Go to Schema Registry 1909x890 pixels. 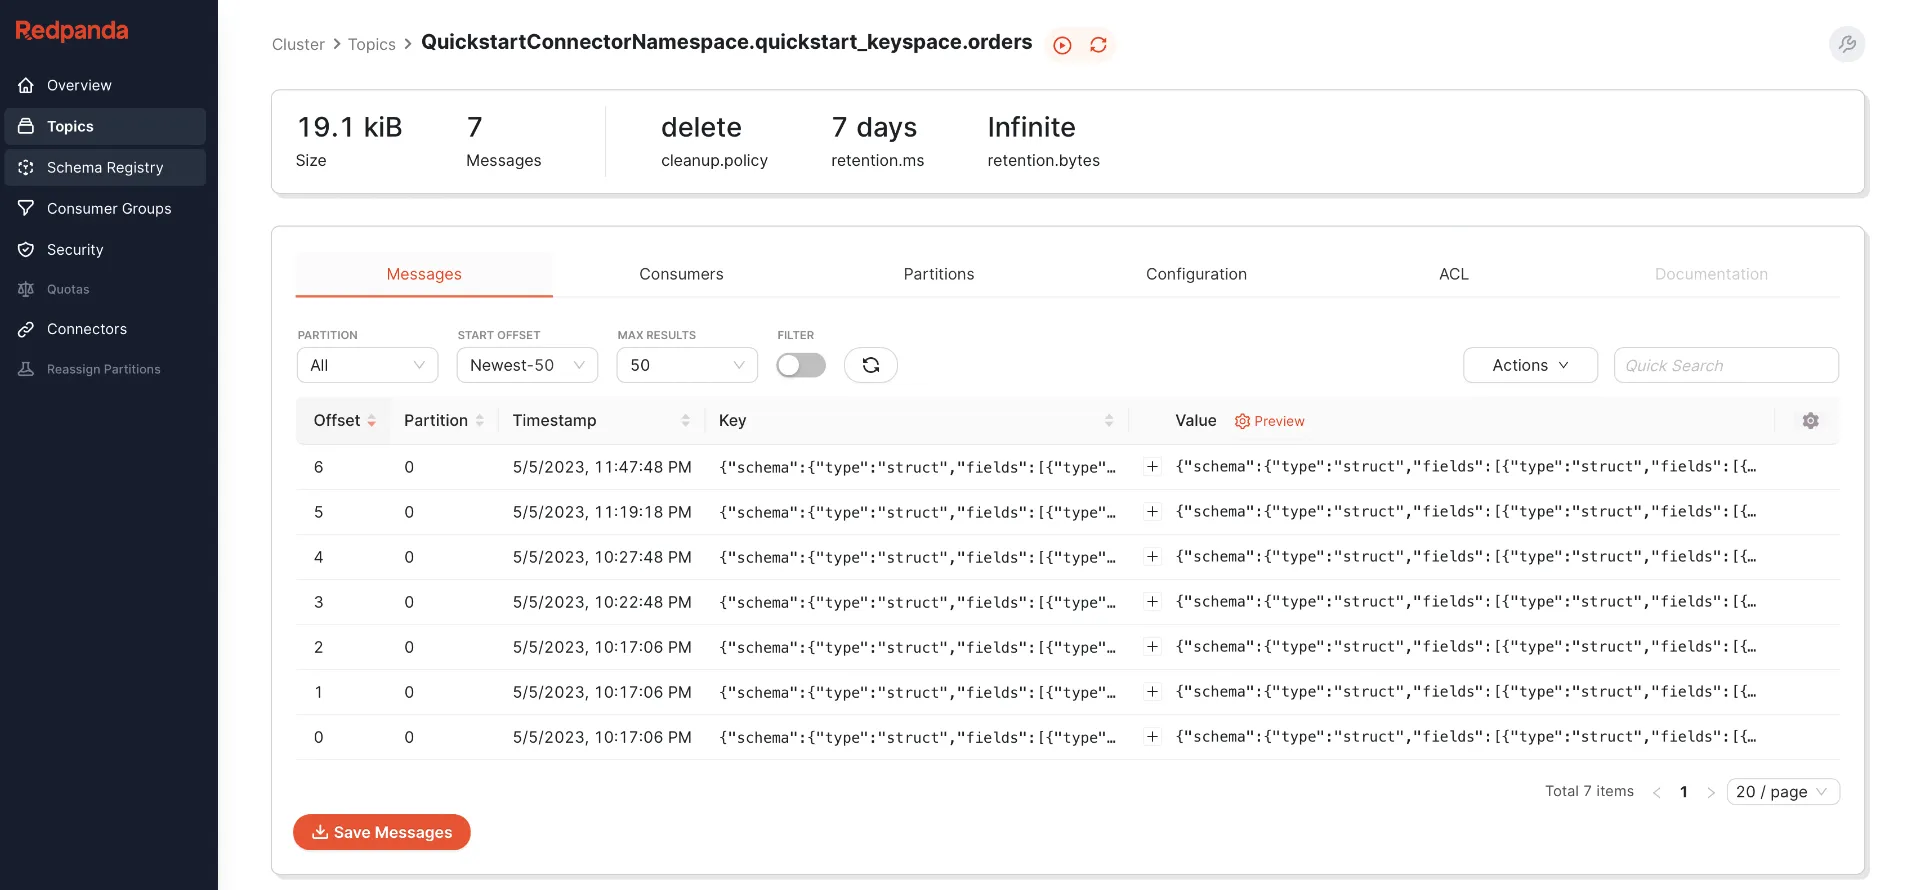[x=105, y=167]
